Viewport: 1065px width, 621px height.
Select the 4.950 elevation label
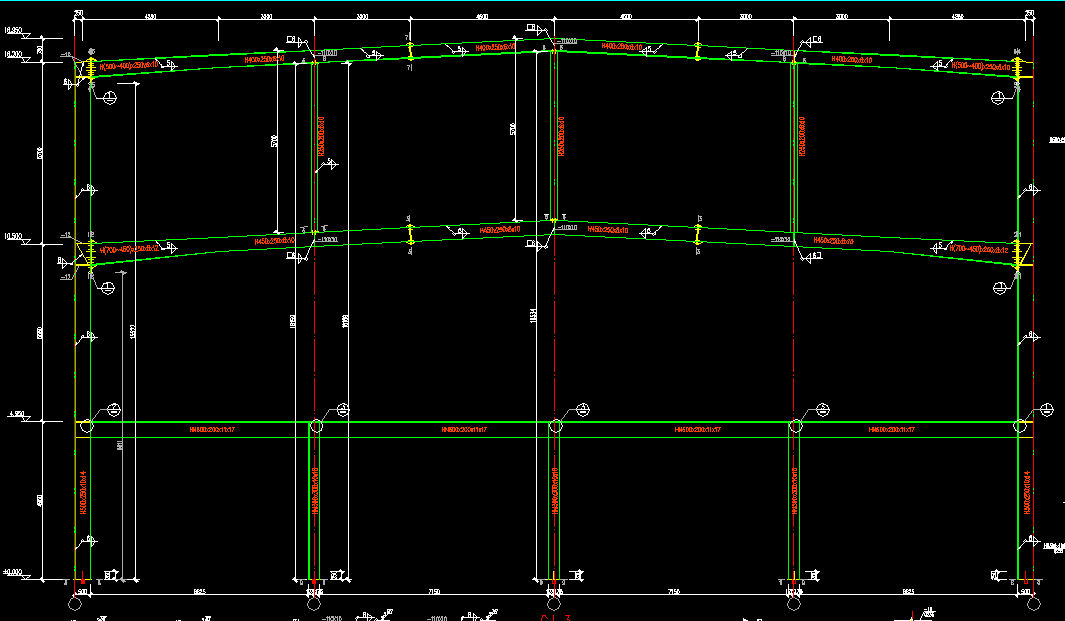point(16,414)
